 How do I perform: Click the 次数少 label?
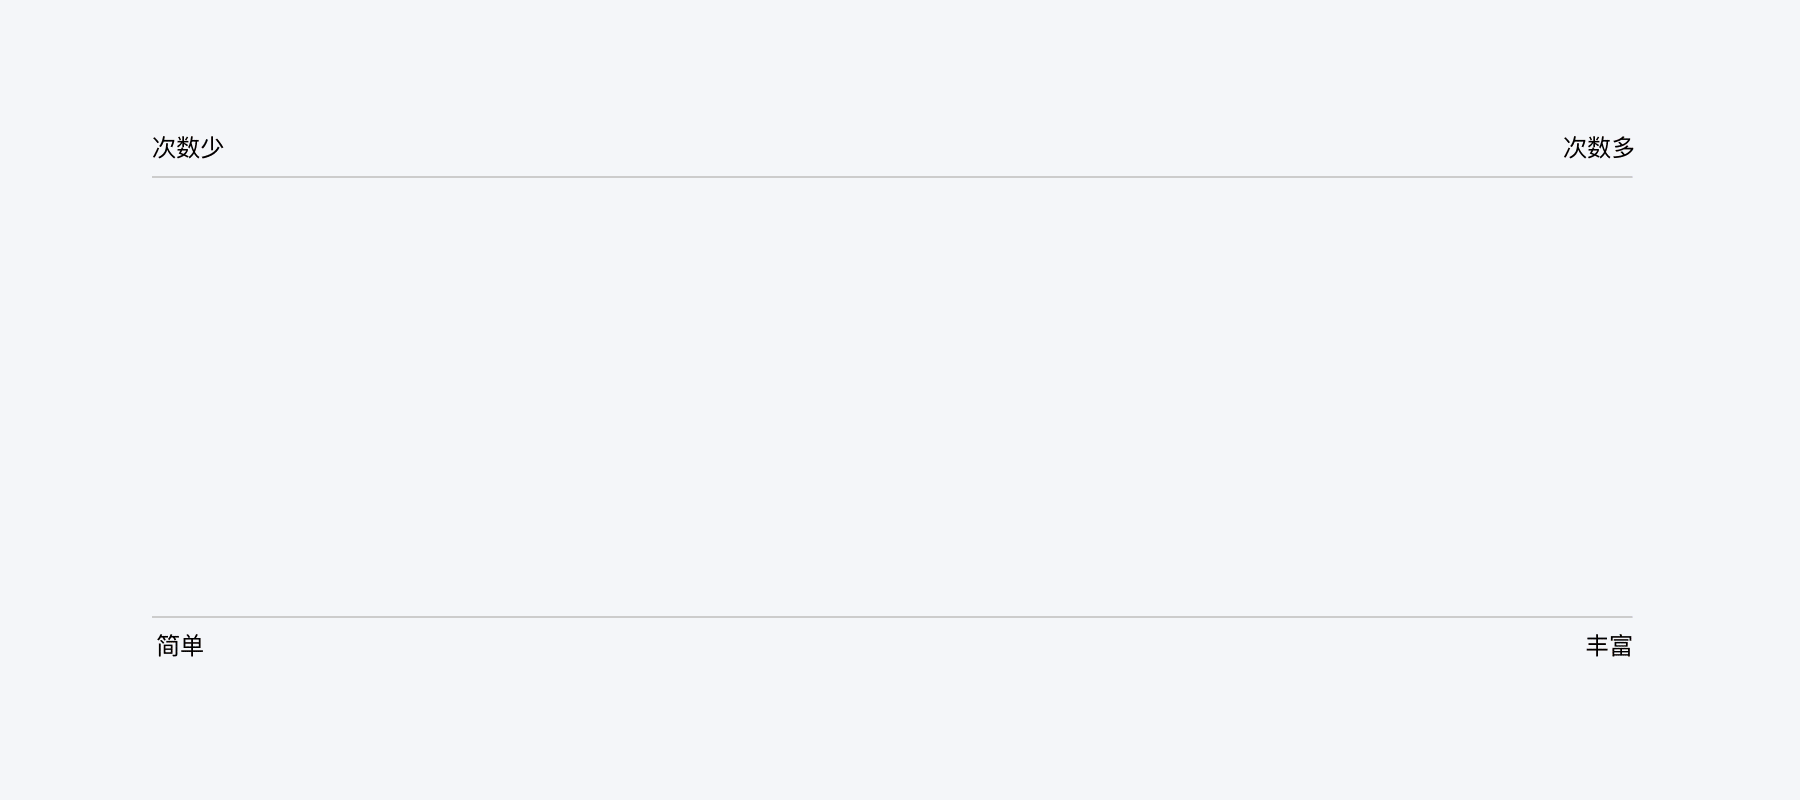[188, 148]
